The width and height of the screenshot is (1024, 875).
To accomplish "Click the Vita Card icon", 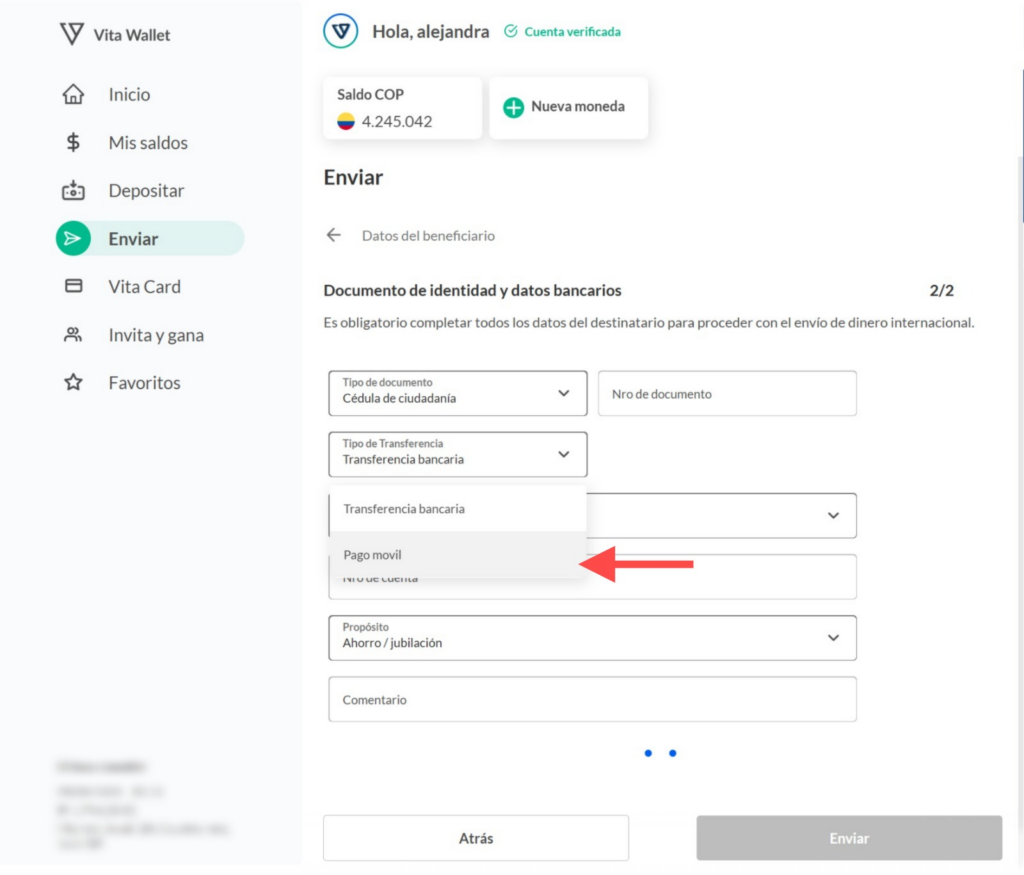I will click(x=73, y=287).
